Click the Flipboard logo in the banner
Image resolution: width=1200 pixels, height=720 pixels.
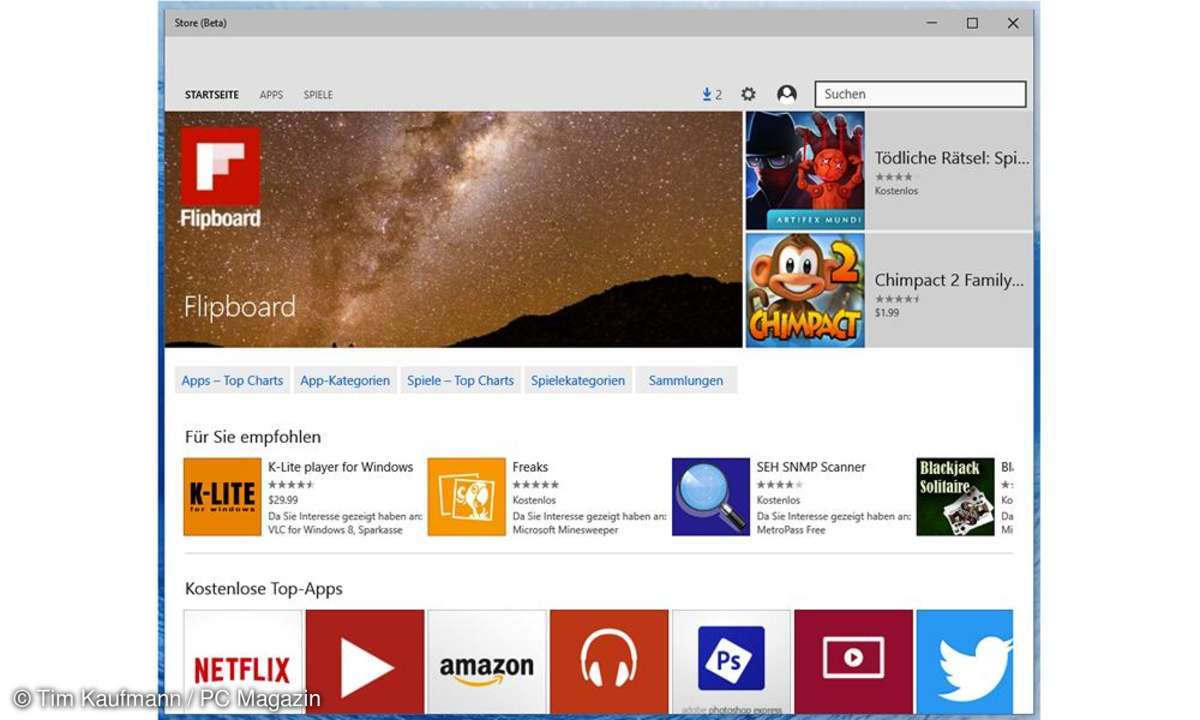220,177
